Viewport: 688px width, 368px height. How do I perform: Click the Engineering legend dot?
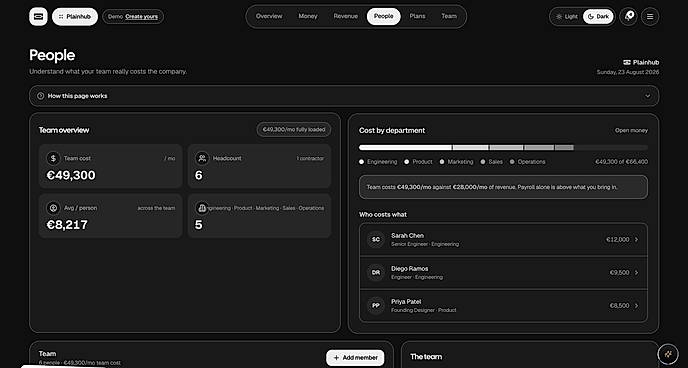[x=362, y=162]
